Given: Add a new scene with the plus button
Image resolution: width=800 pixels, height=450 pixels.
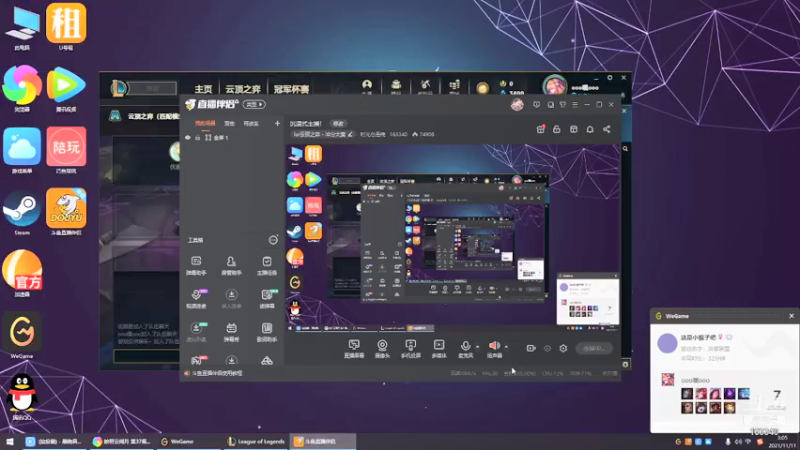Looking at the screenshot, I should [277, 123].
